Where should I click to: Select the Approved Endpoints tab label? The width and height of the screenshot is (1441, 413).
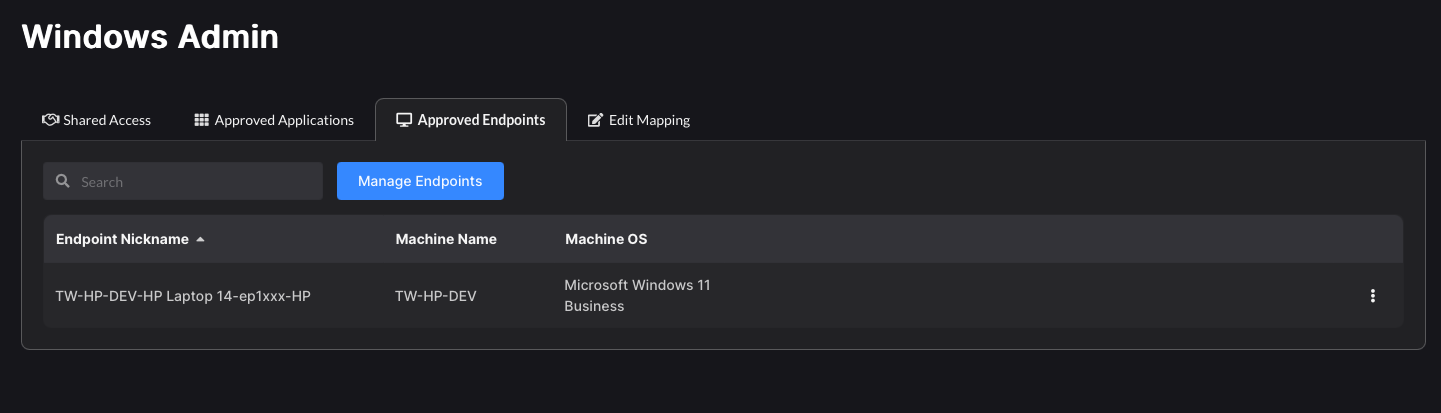(x=481, y=120)
